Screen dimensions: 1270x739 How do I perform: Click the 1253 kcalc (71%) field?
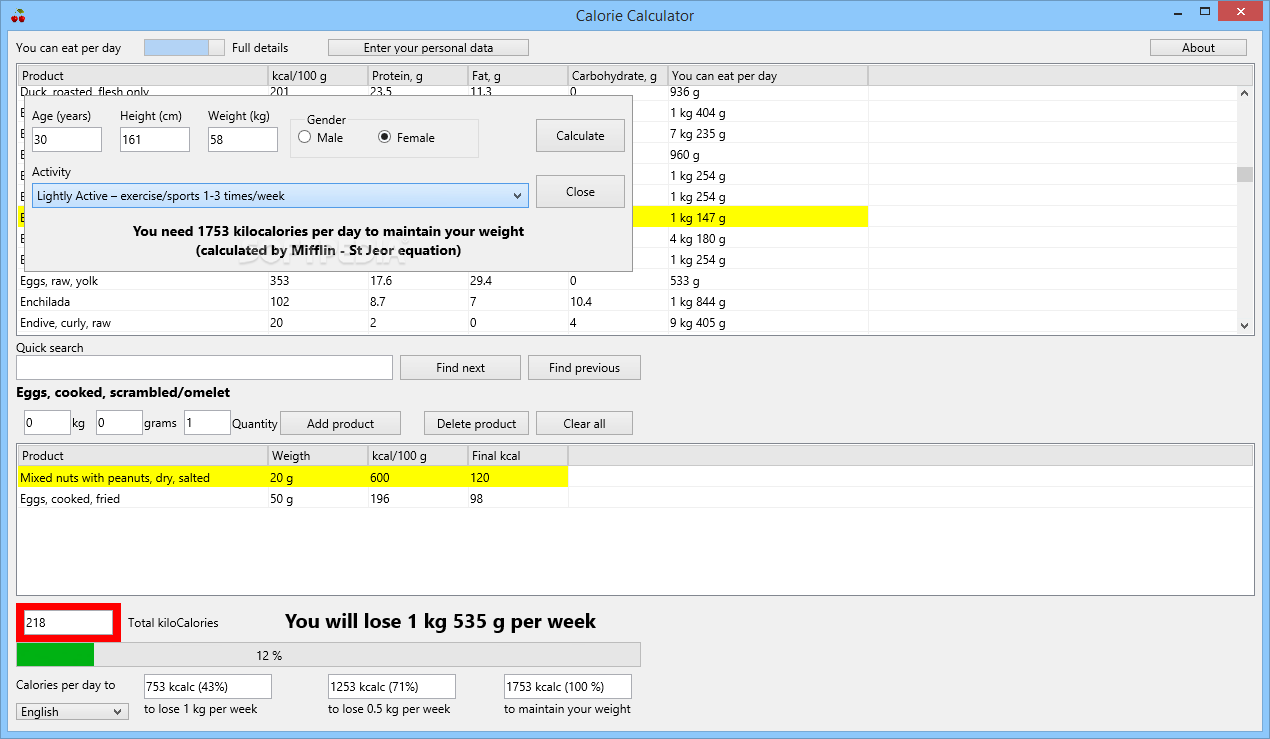tap(392, 686)
